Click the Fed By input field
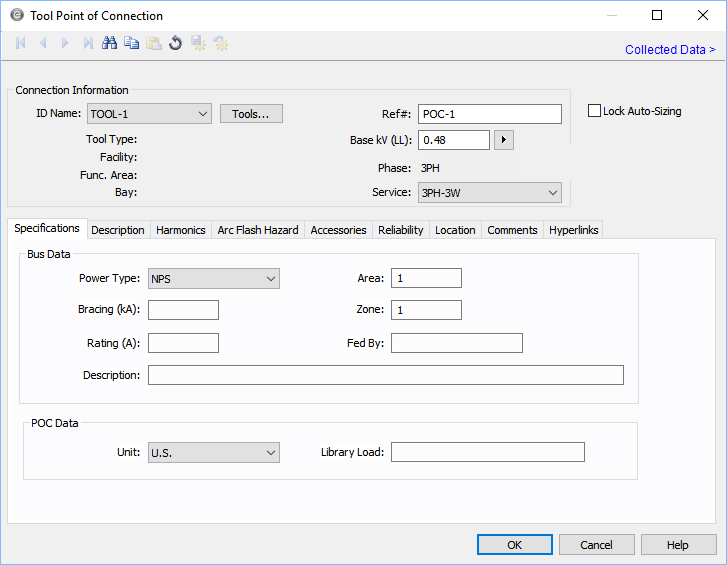The height and width of the screenshot is (565, 727). 457,343
